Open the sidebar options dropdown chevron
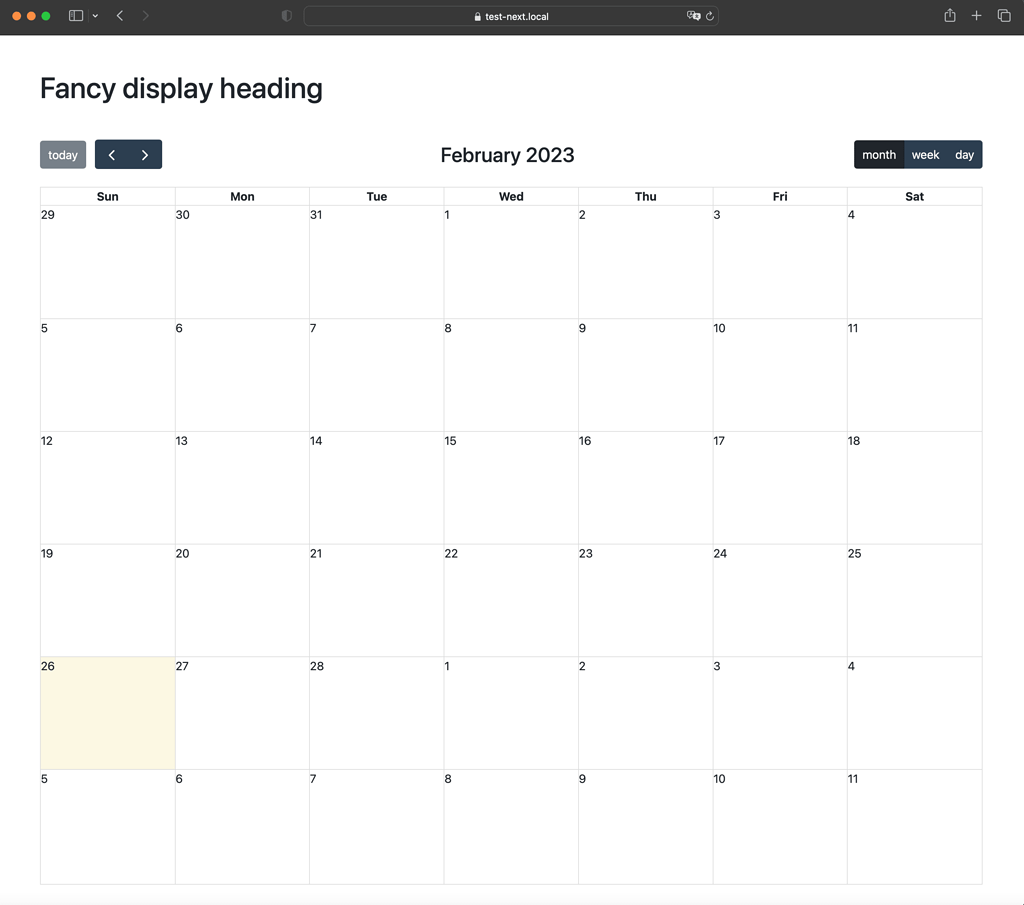The height and width of the screenshot is (905, 1024). [95, 16]
